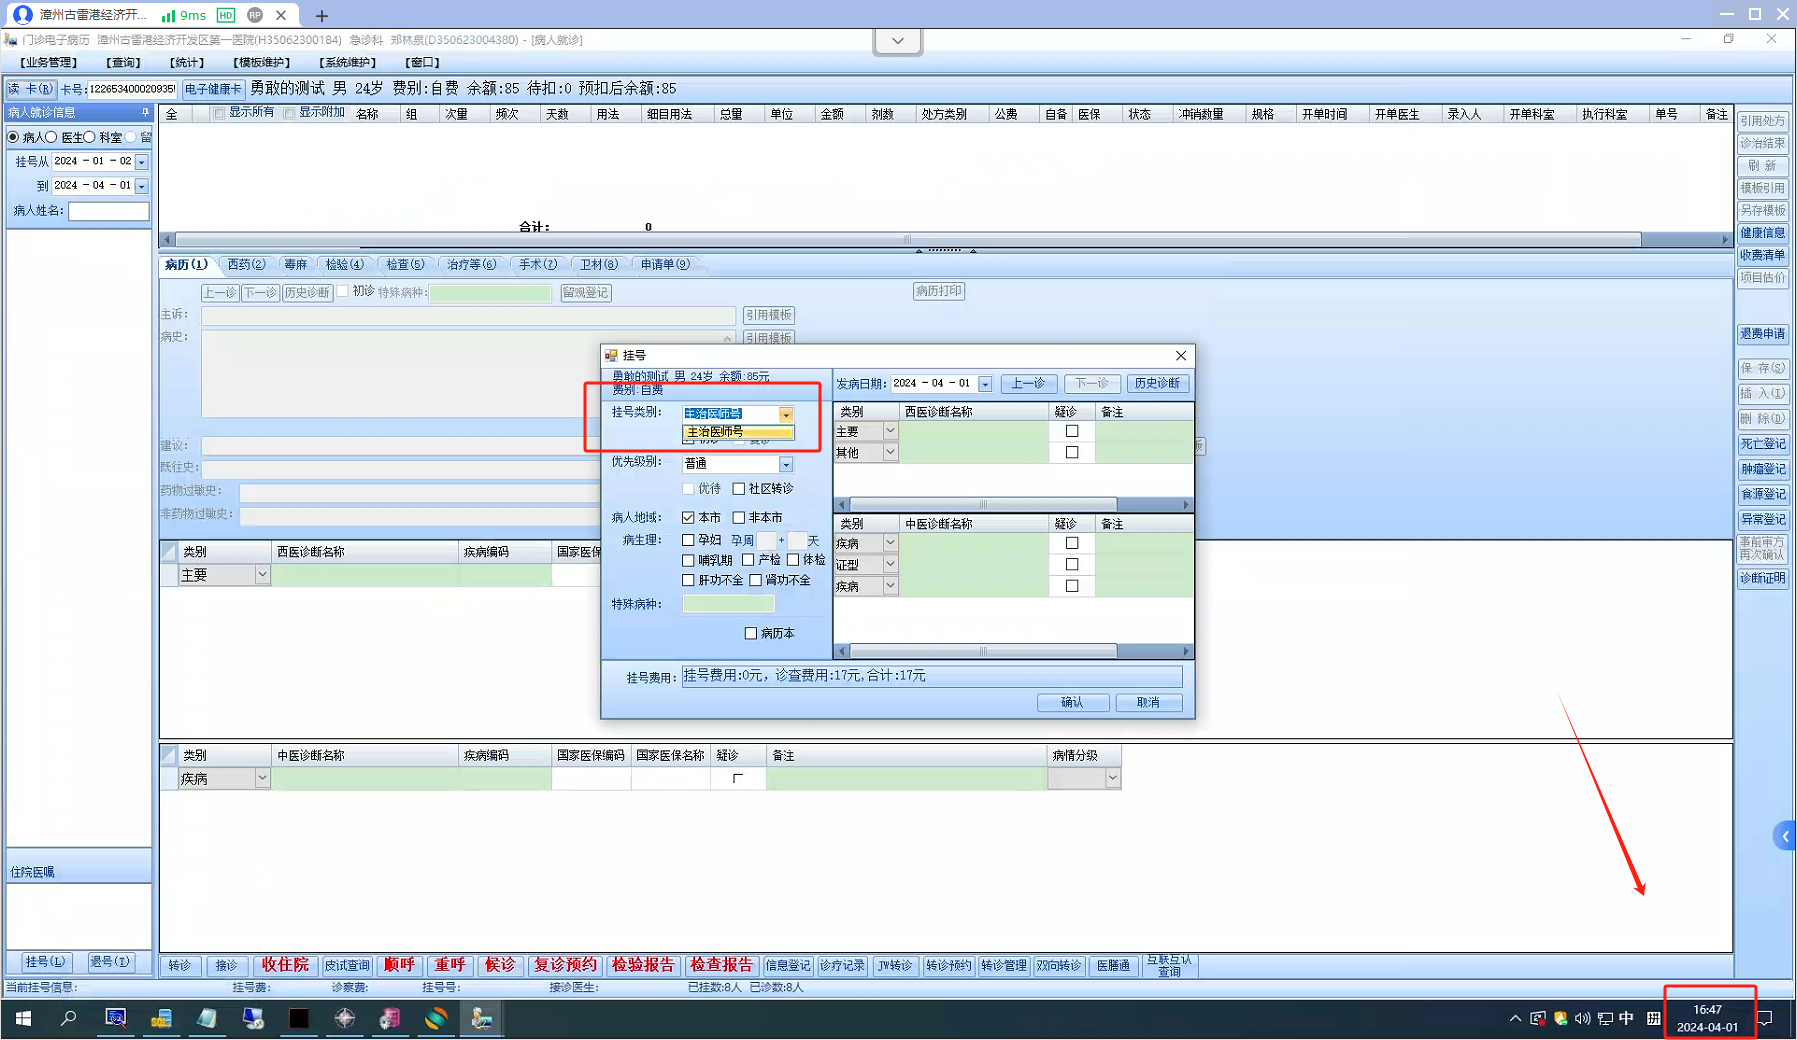The height and width of the screenshot is (1040, 1797).
Task: Select the 病人 radio button
Action: coord(14,137)
